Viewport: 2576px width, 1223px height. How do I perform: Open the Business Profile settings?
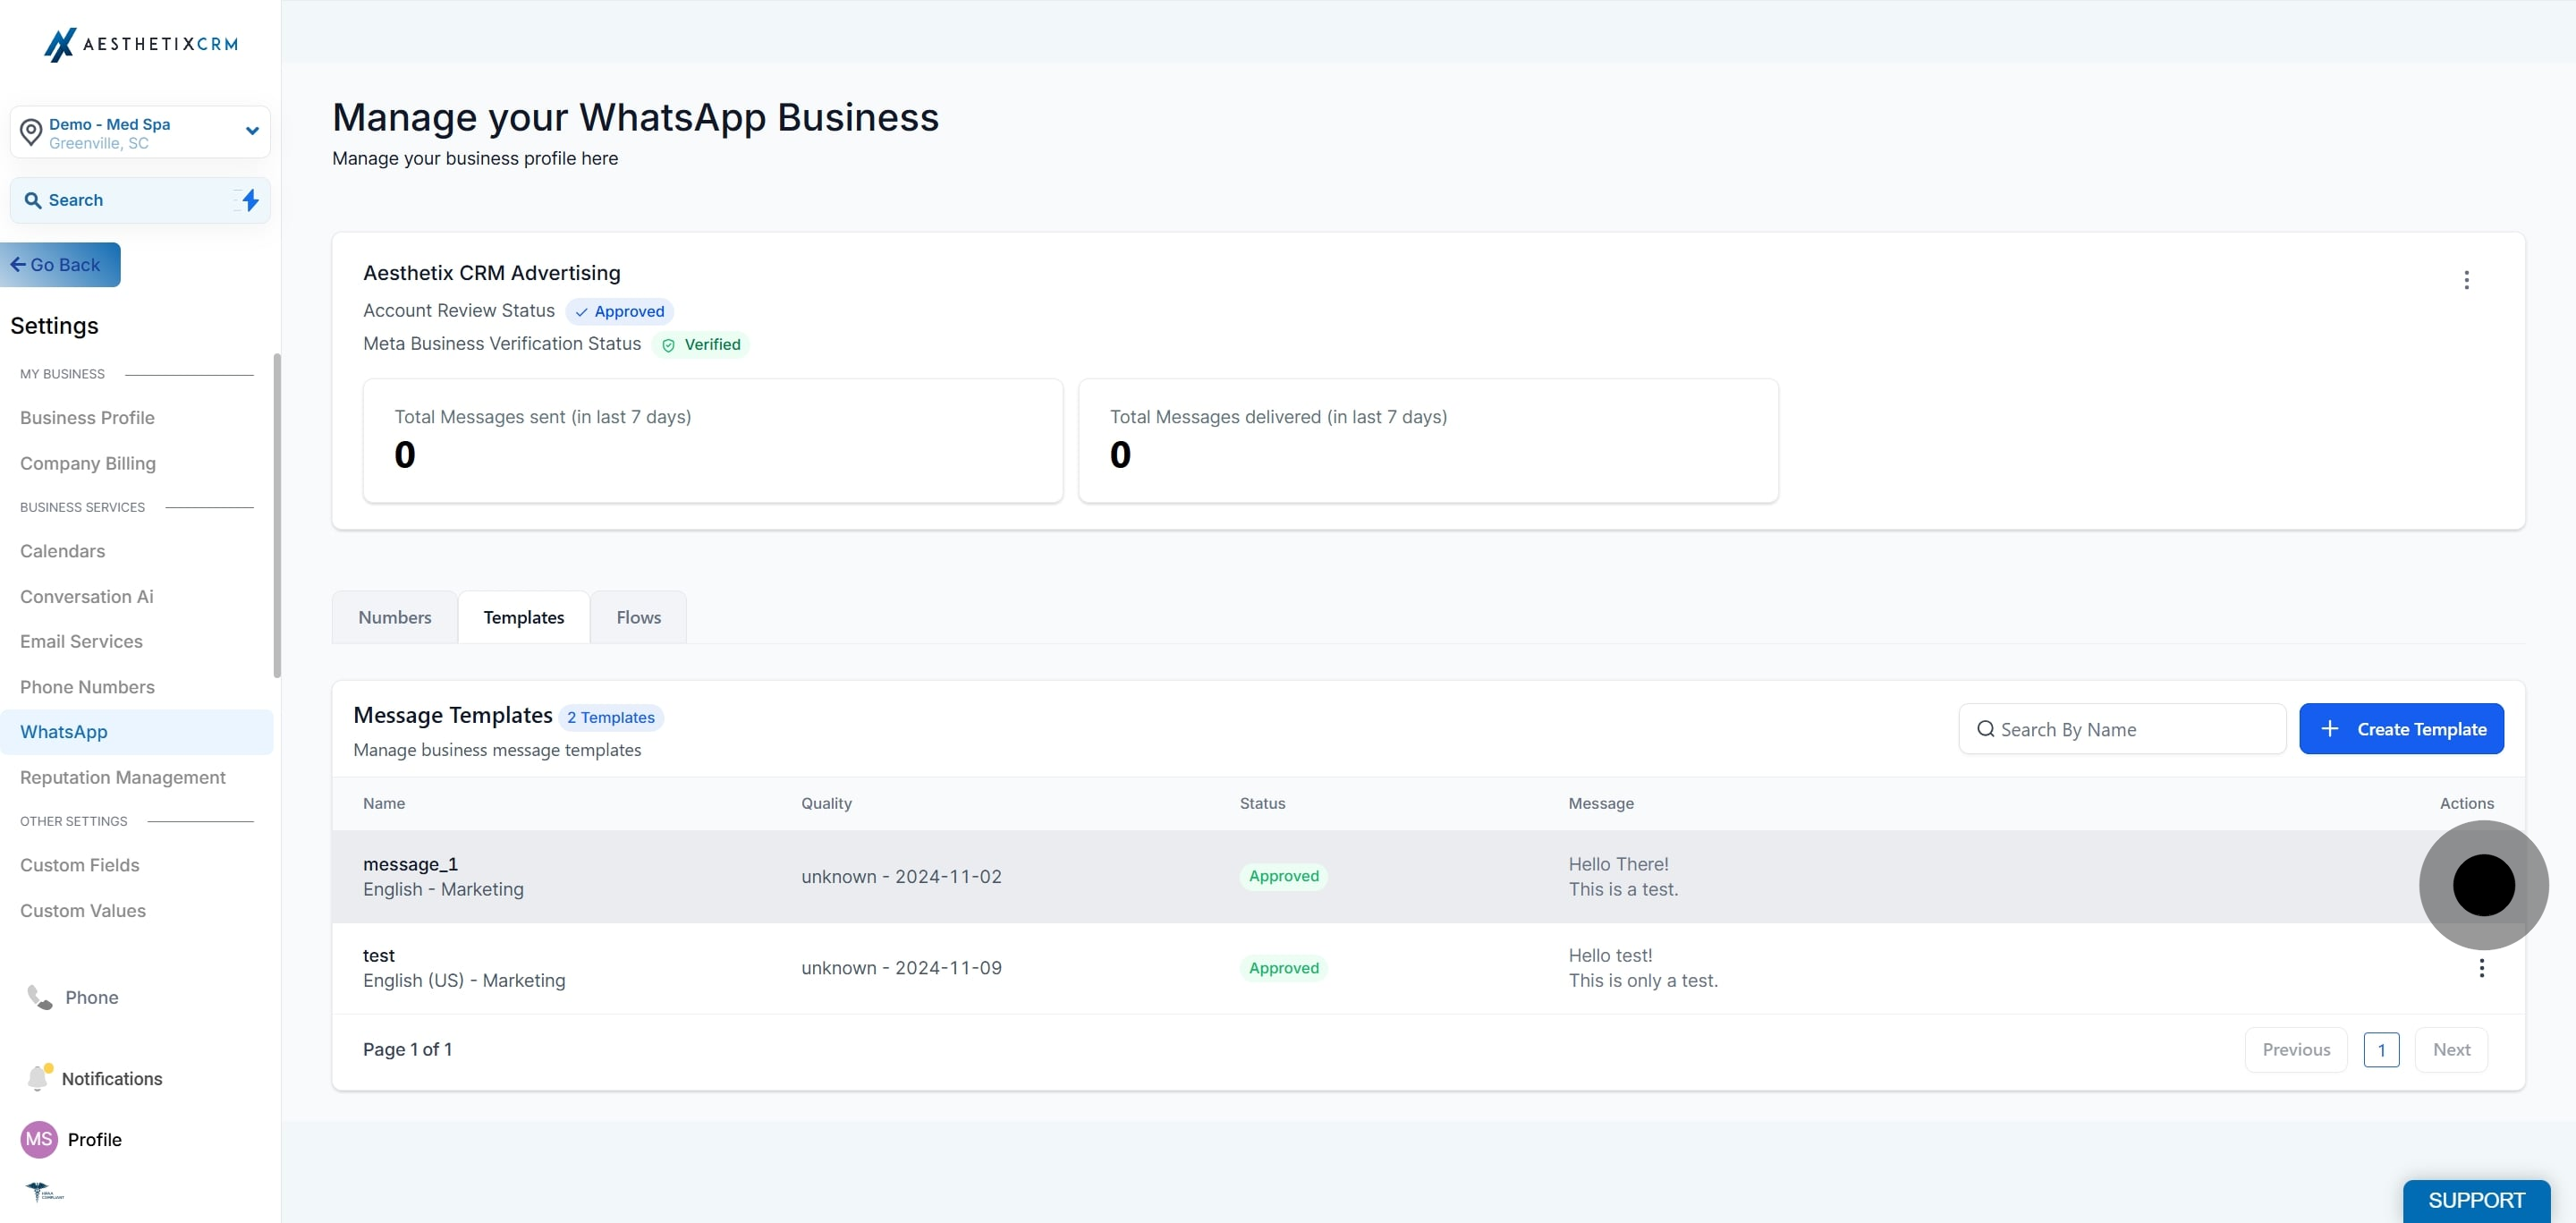tap(87, 418)
